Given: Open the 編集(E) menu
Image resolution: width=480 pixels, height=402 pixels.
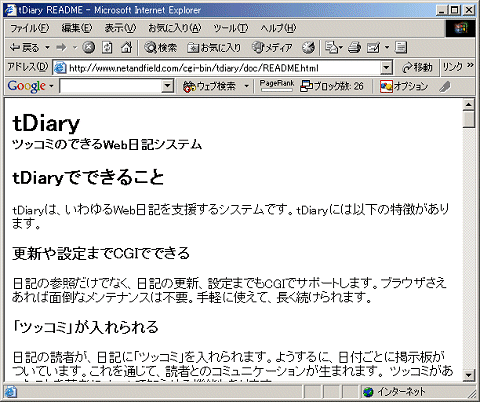Looking at the screenshot, I should tap(77, 28).
